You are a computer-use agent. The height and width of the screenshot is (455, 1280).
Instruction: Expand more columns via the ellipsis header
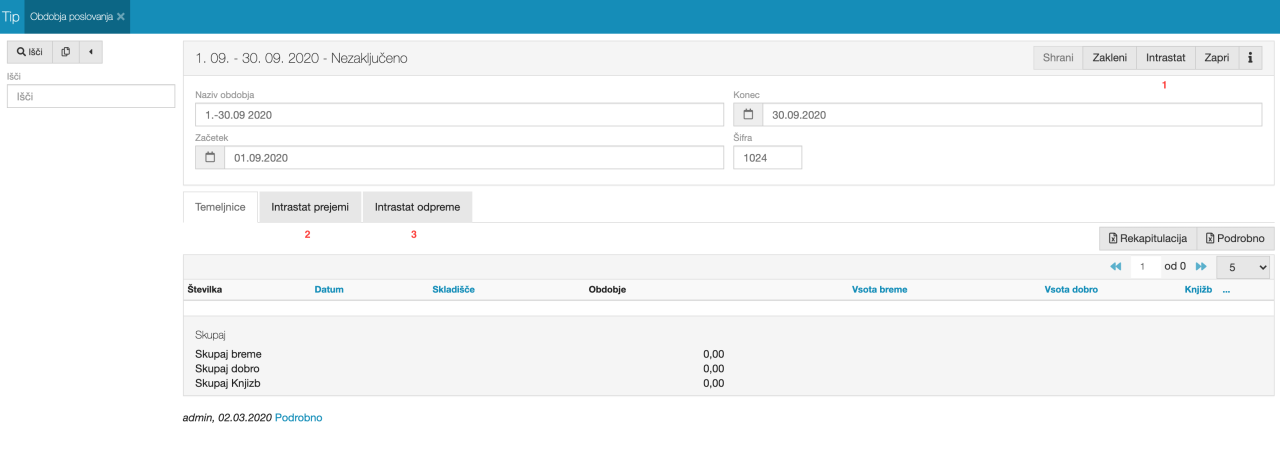(x=1226, y=290)
